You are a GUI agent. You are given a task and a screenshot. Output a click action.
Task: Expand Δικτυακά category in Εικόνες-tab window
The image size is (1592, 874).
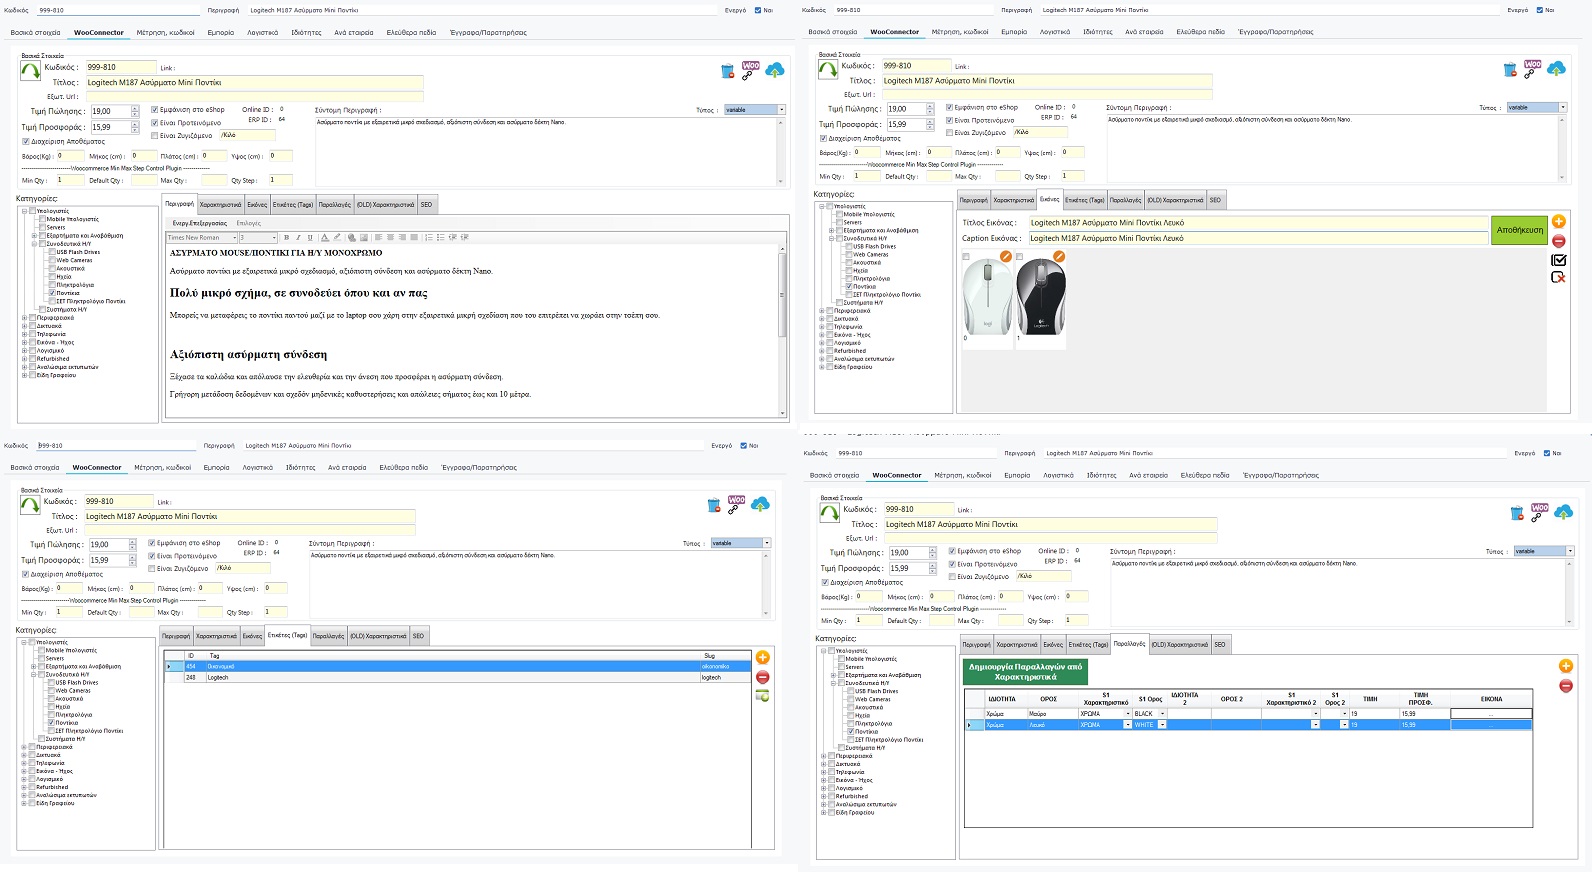(823, 319)
